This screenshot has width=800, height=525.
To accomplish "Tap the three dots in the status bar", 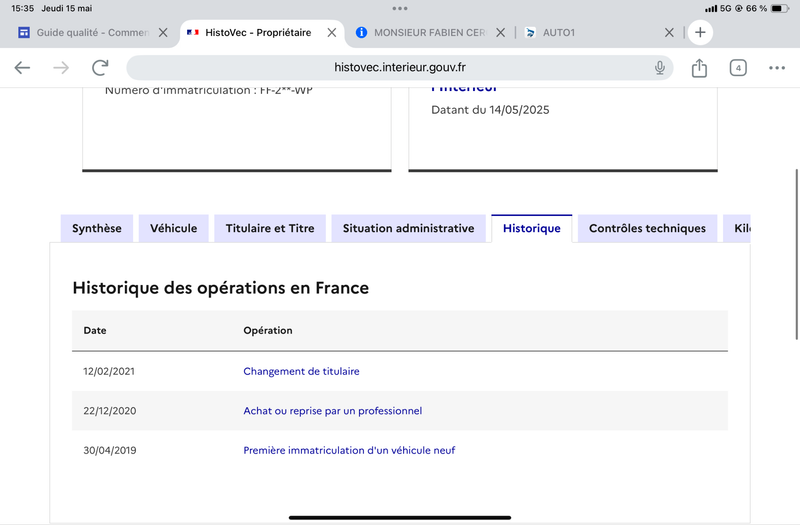I will point(400,8).
